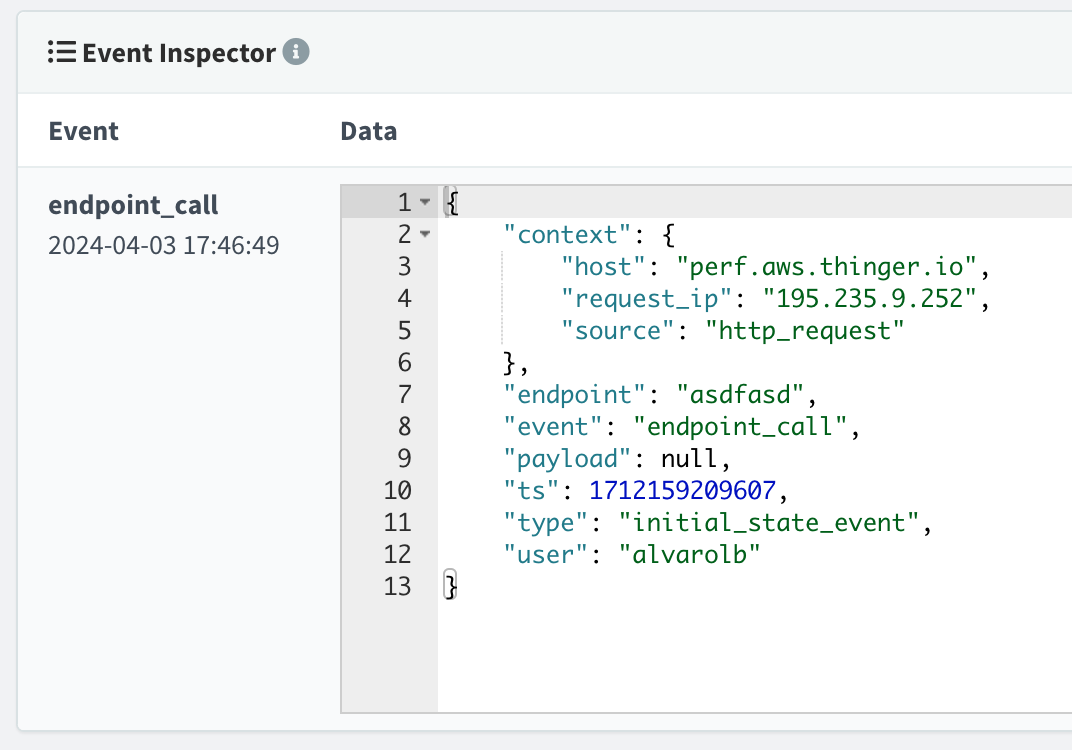Click the value "http_request"
Image resolution: width=1072 pixels, height=750 pixels.
click(x=805, y=331)
